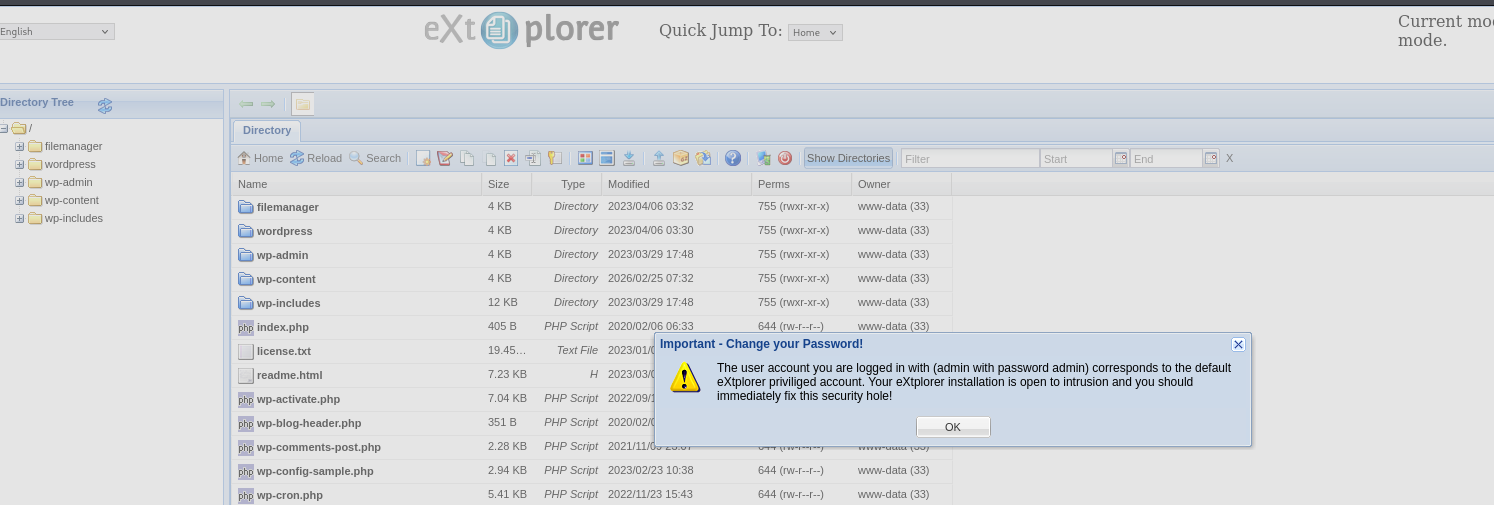Screen dimensions: 1494x505
Task: Close the Change your Password dialog
Action: coord(1238,344)
